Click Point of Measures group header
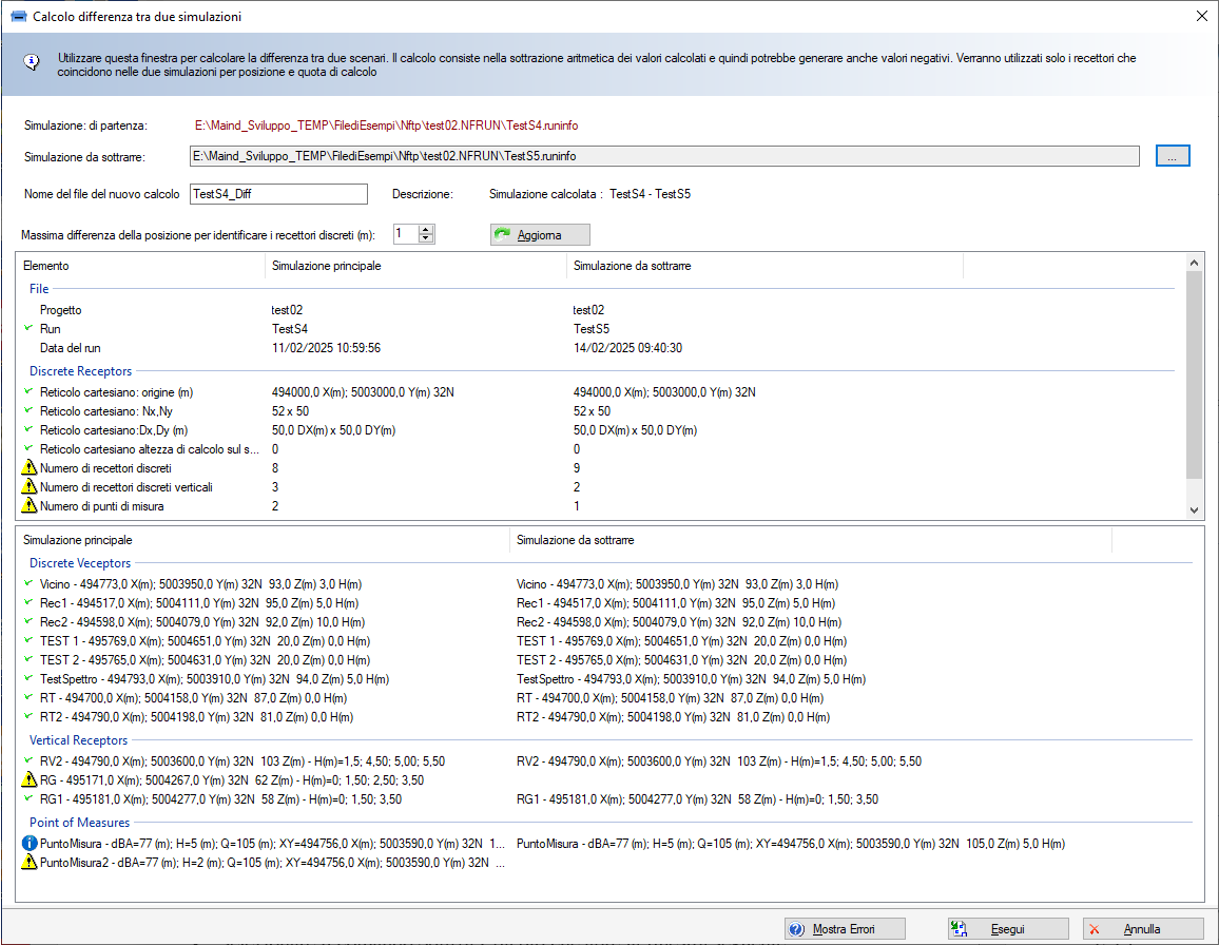Image resolution: width=1219 pixels, height=945 pixels. pyautogui.click(x=80, y=822)
